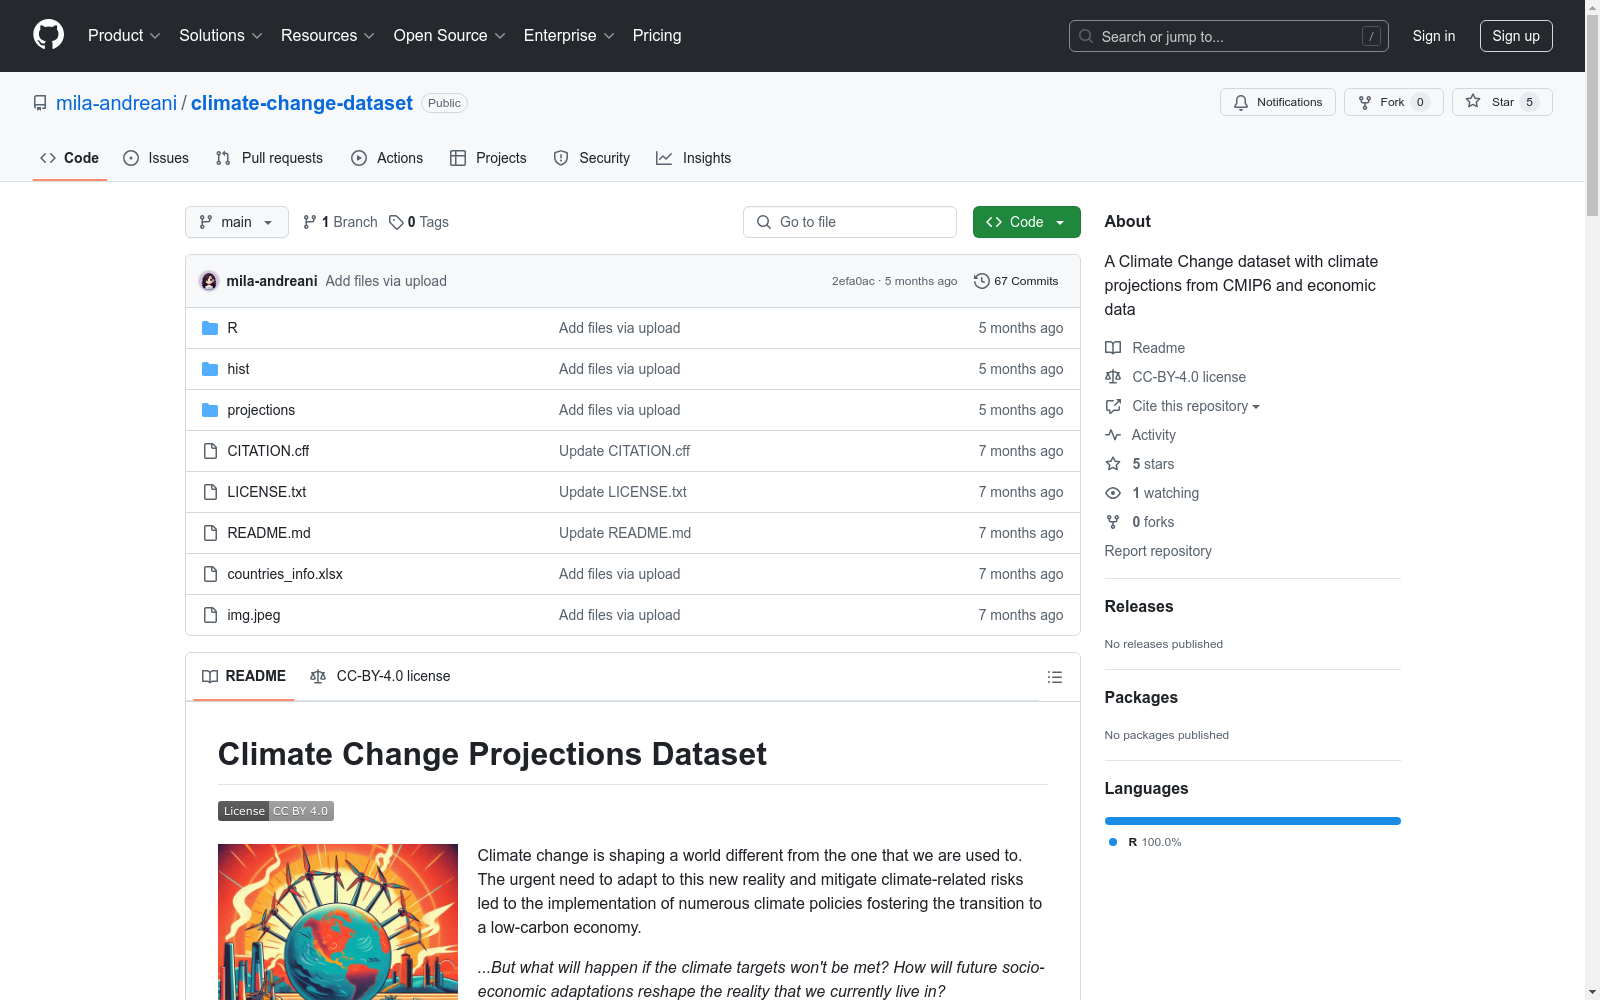Viewport: 1600px width, 1000px height.
Task: Click the scales icon beside CC-BY-4.0 license
Action: coord(1113,377)
